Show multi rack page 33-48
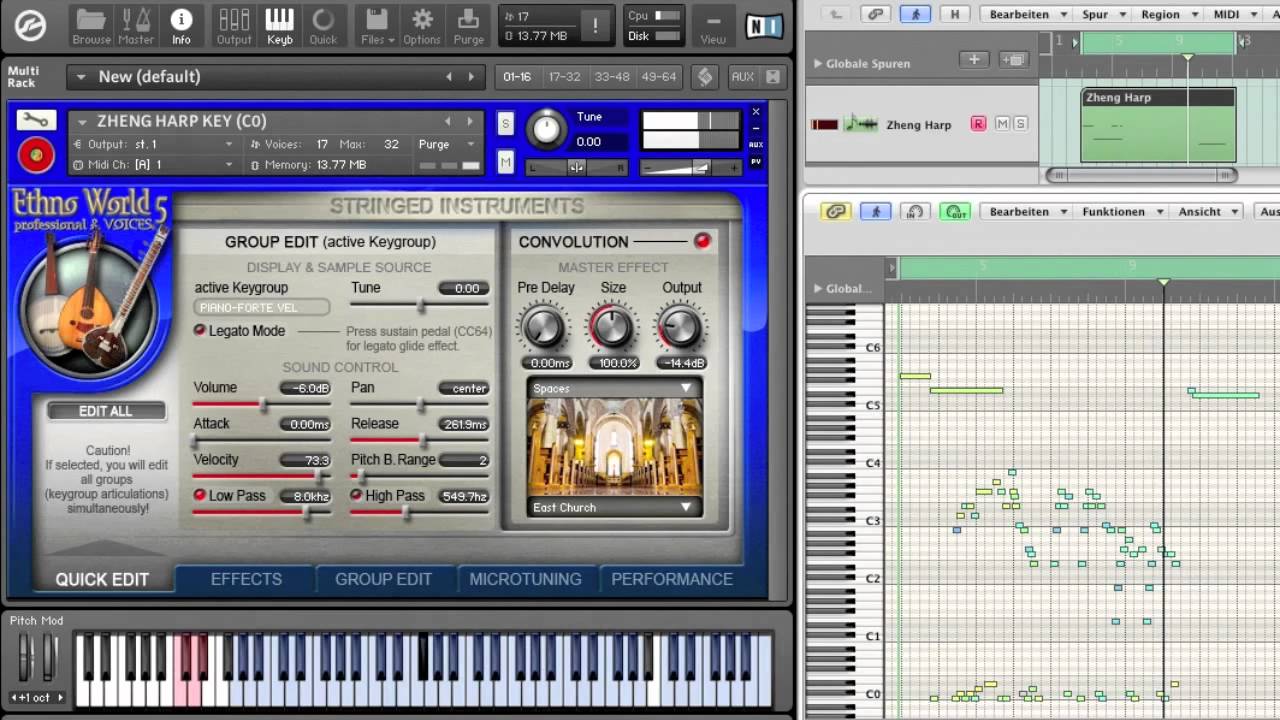The height and width of the screenshot is (720, 1280). pyautogui.click(x=612, y=77)
